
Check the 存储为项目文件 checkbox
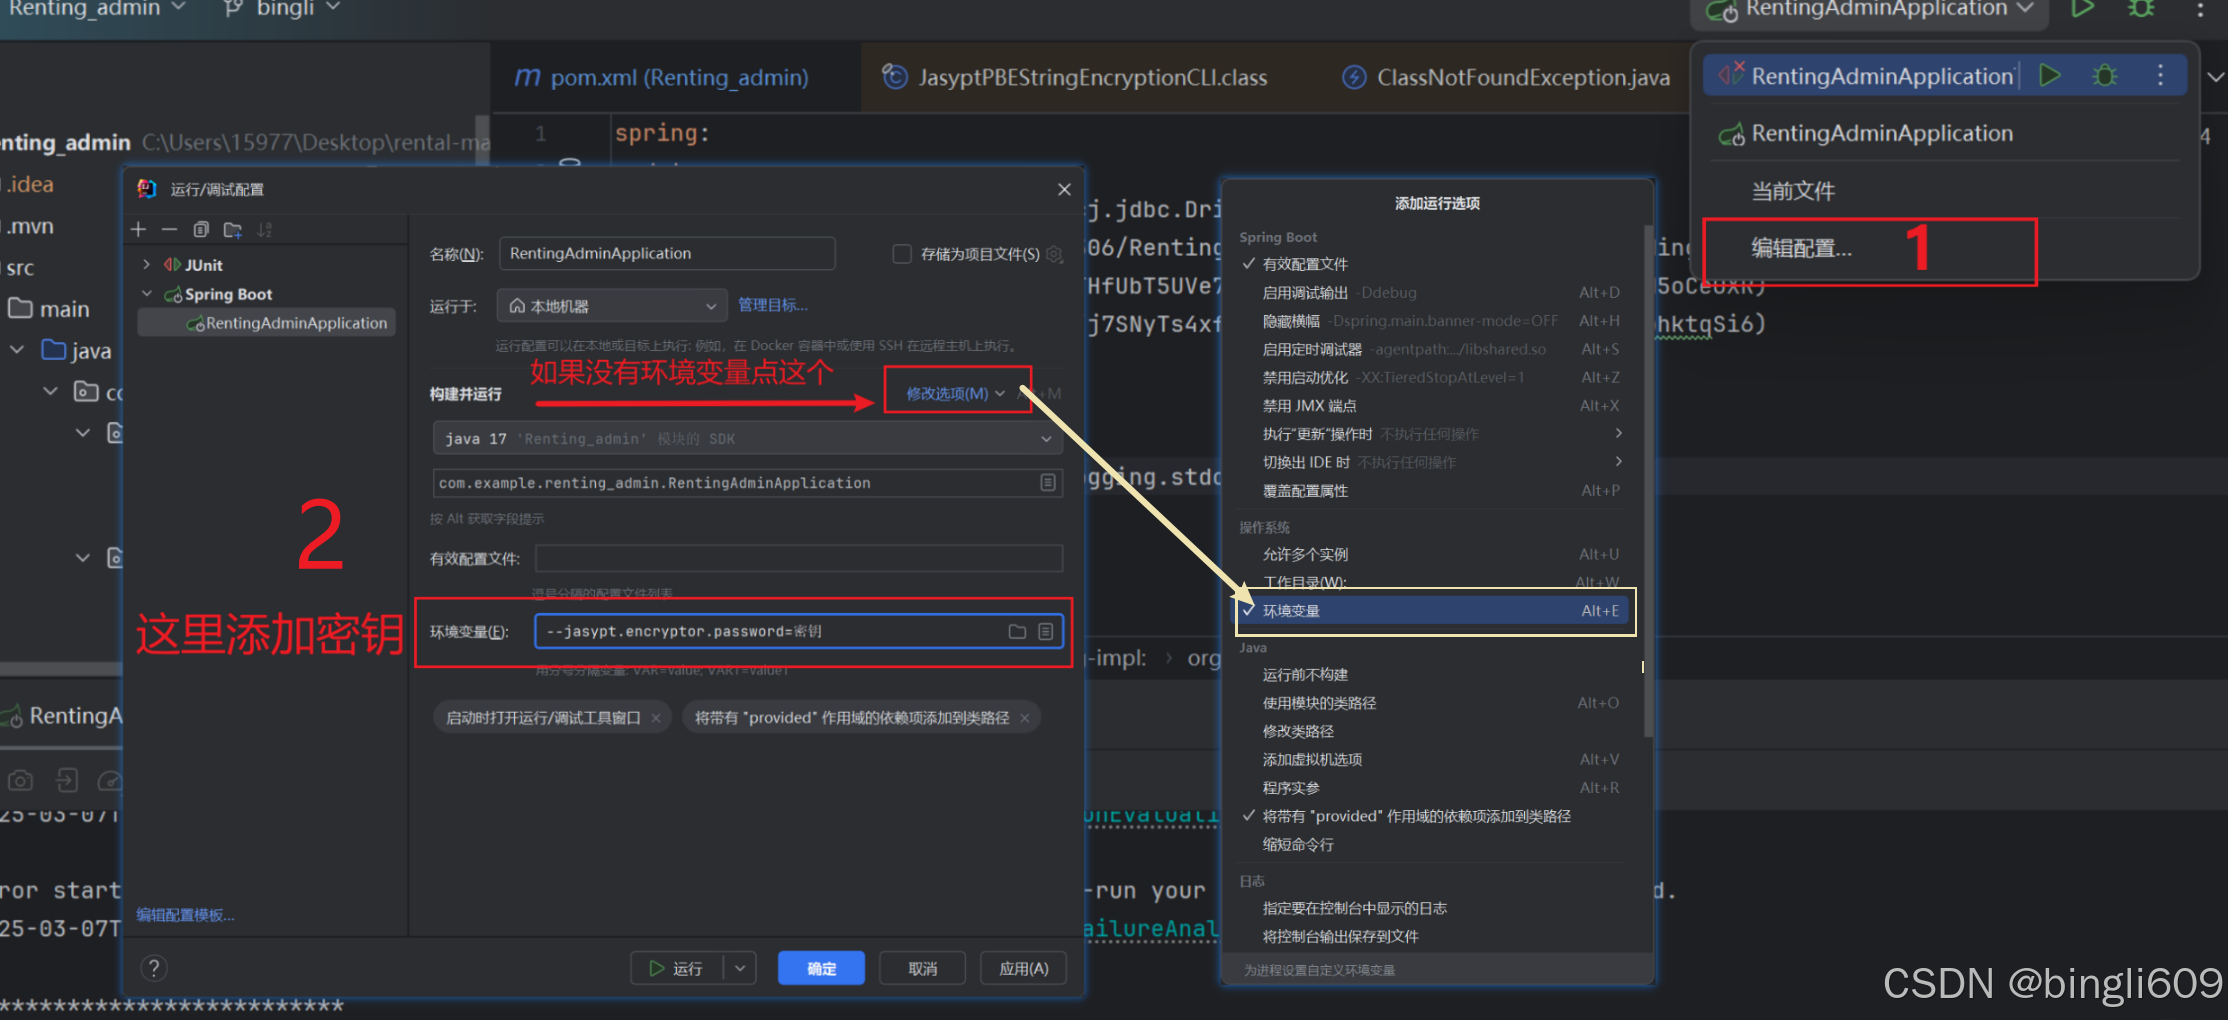[x=901, y=254]
